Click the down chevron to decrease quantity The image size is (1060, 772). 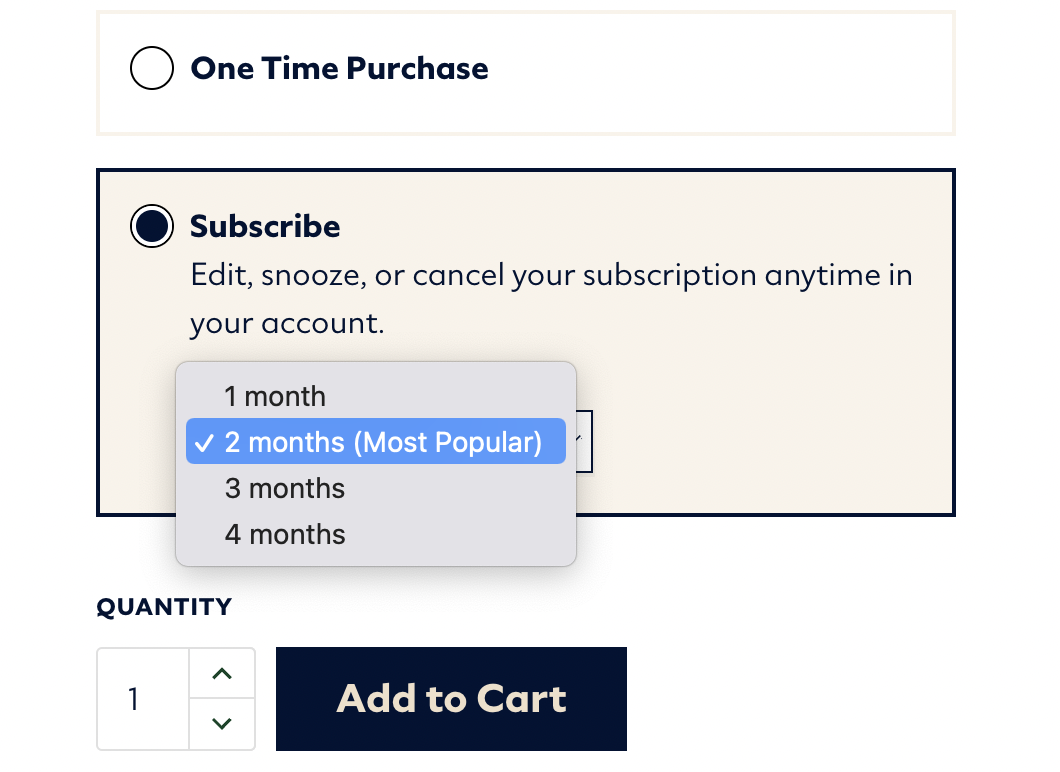(x=221, y=724)
